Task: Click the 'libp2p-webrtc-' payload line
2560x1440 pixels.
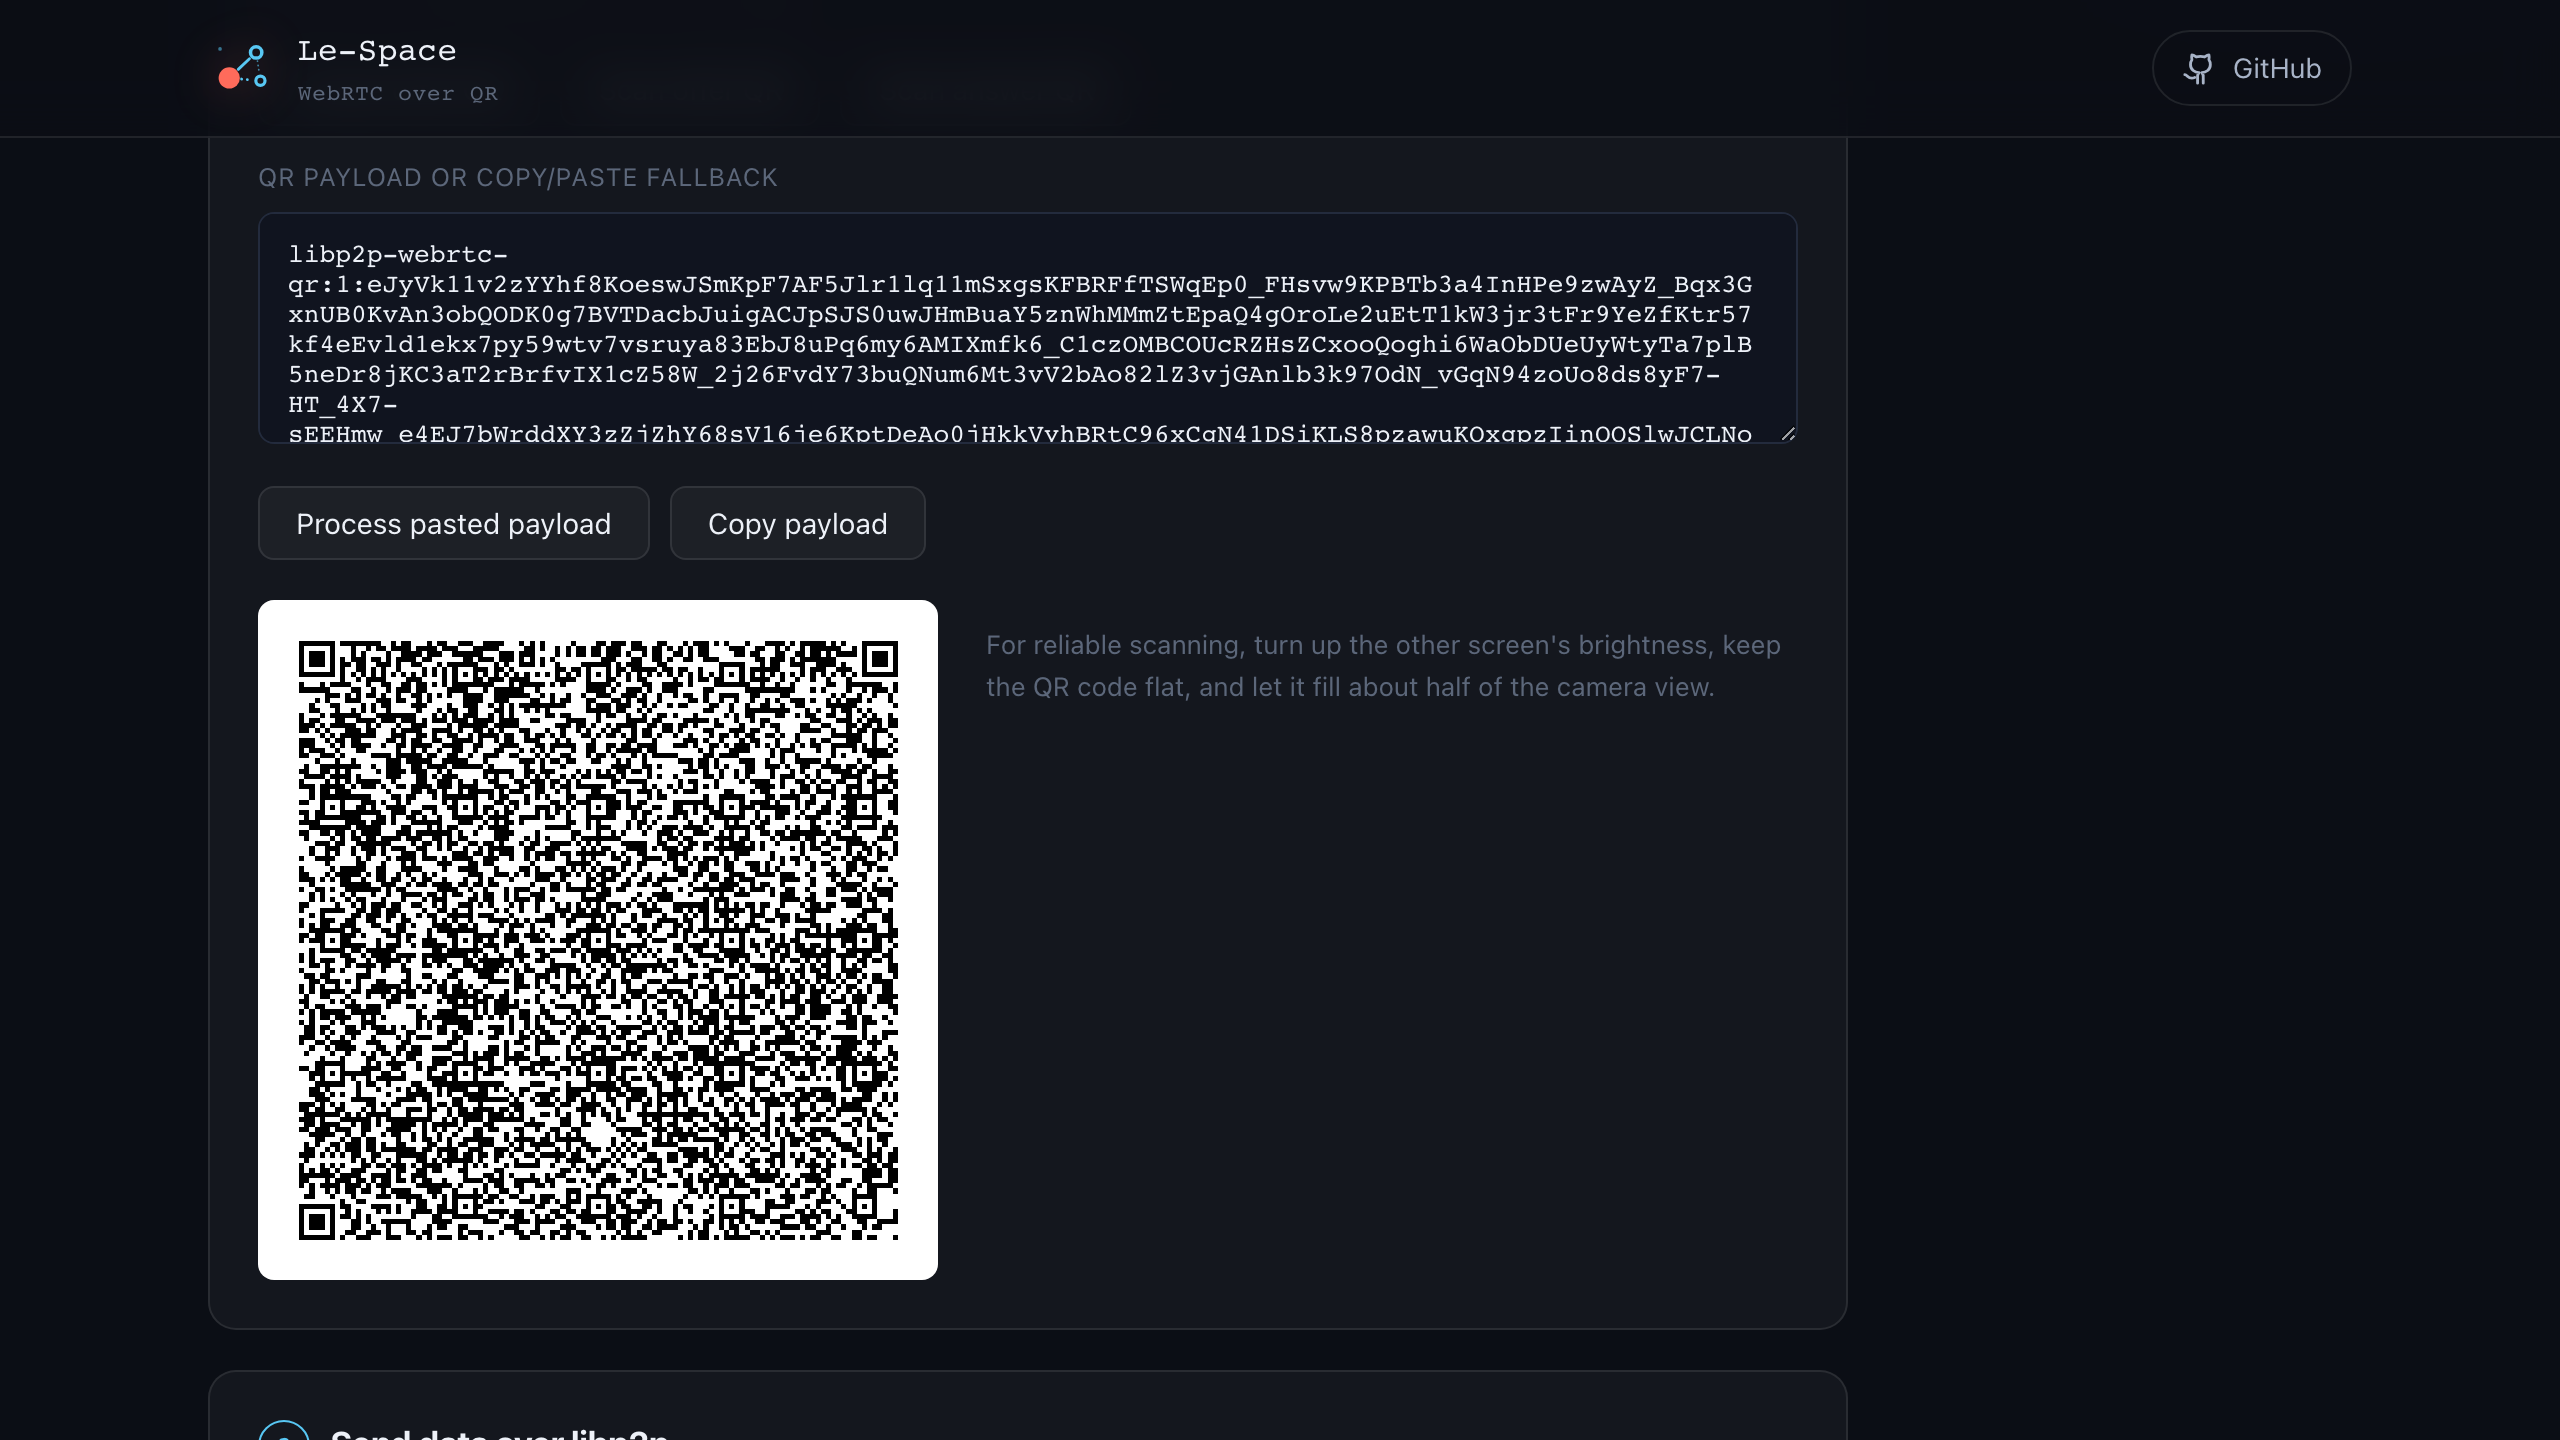Action: (x=398, y=255)
